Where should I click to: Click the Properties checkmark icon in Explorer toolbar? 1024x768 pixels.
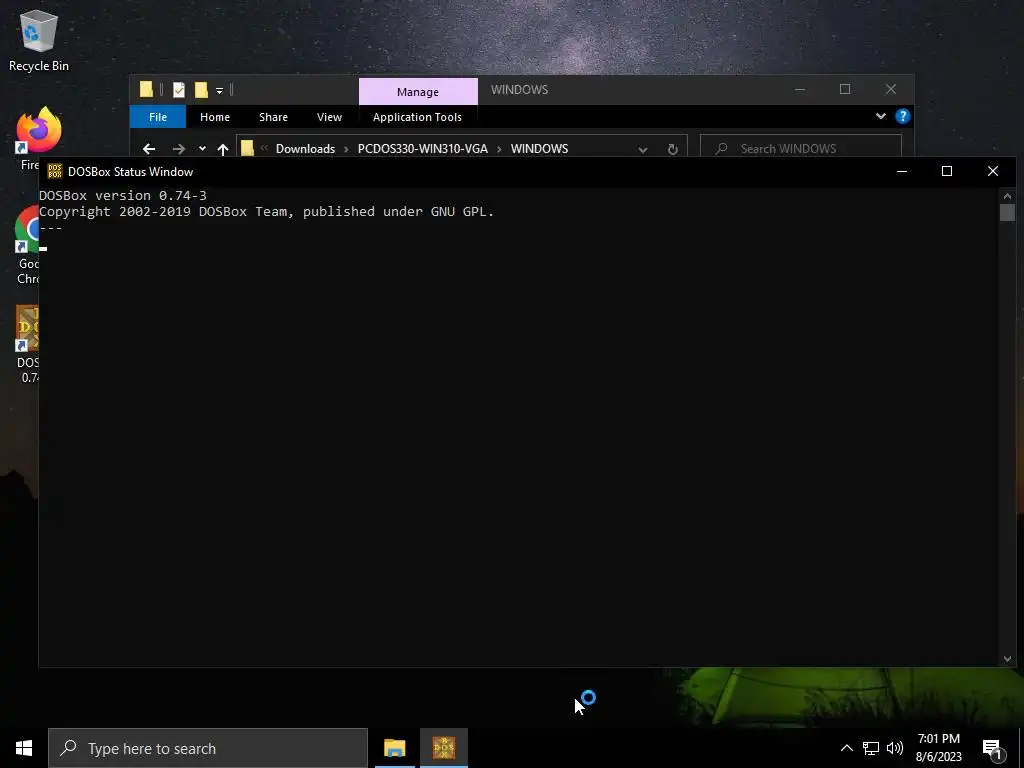(x=179, y=90)
